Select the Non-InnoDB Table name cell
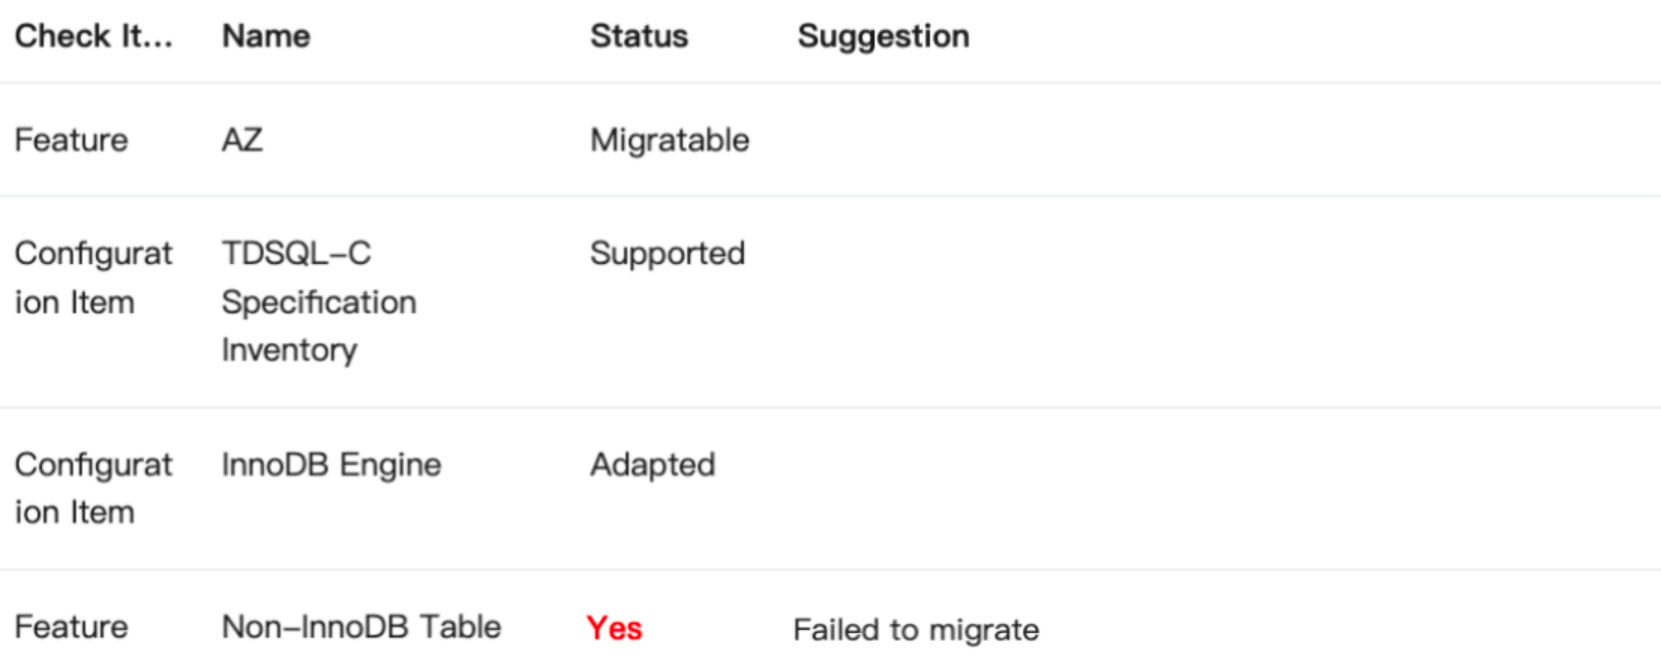The image size is (1661, 672). (x=361, y=627)
